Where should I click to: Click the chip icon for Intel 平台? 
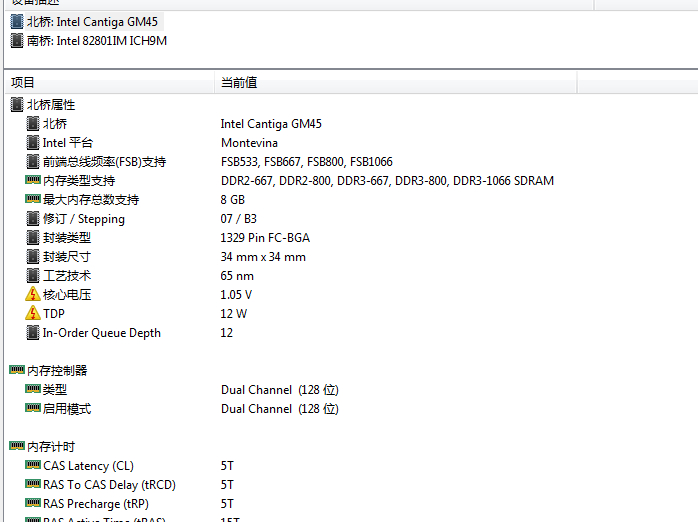click(x=32, y=143)
